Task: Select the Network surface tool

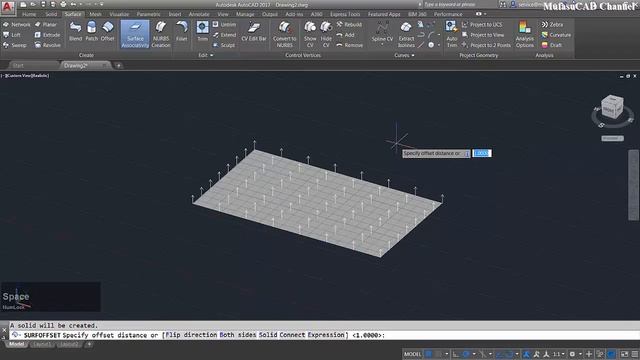Action: (17, 24)
